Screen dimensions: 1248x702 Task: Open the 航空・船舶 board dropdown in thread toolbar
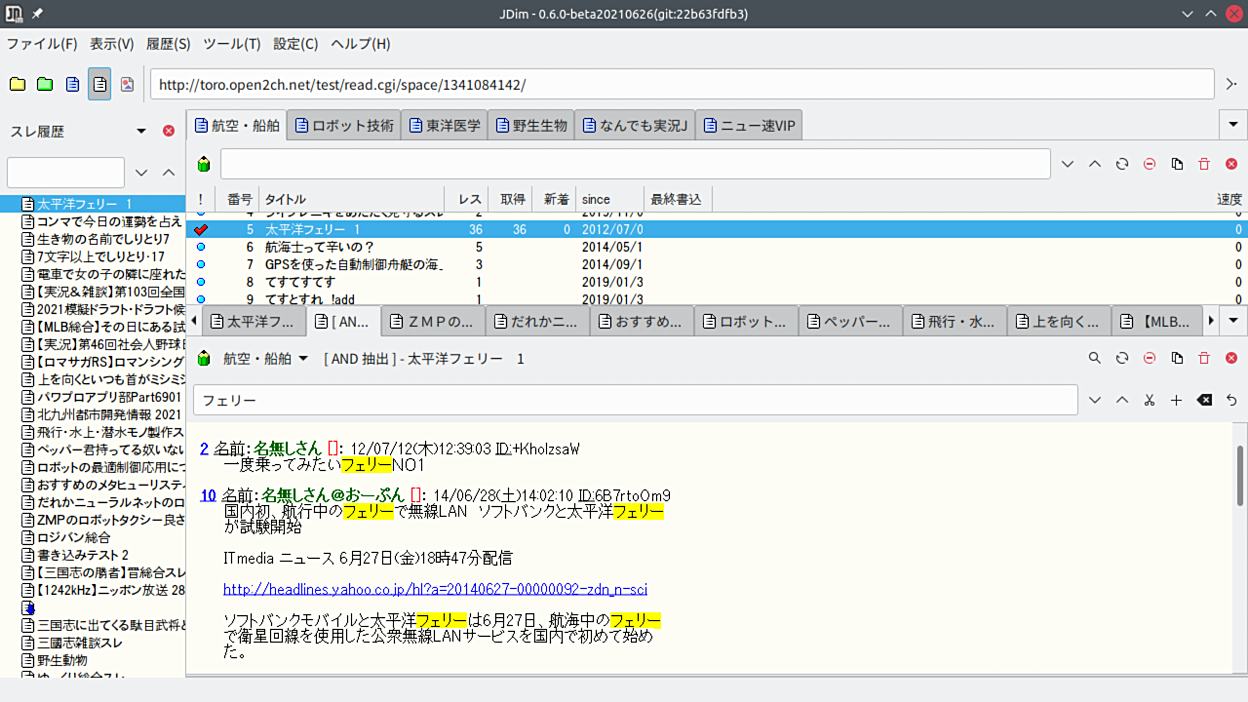click(x=303, y=358)
